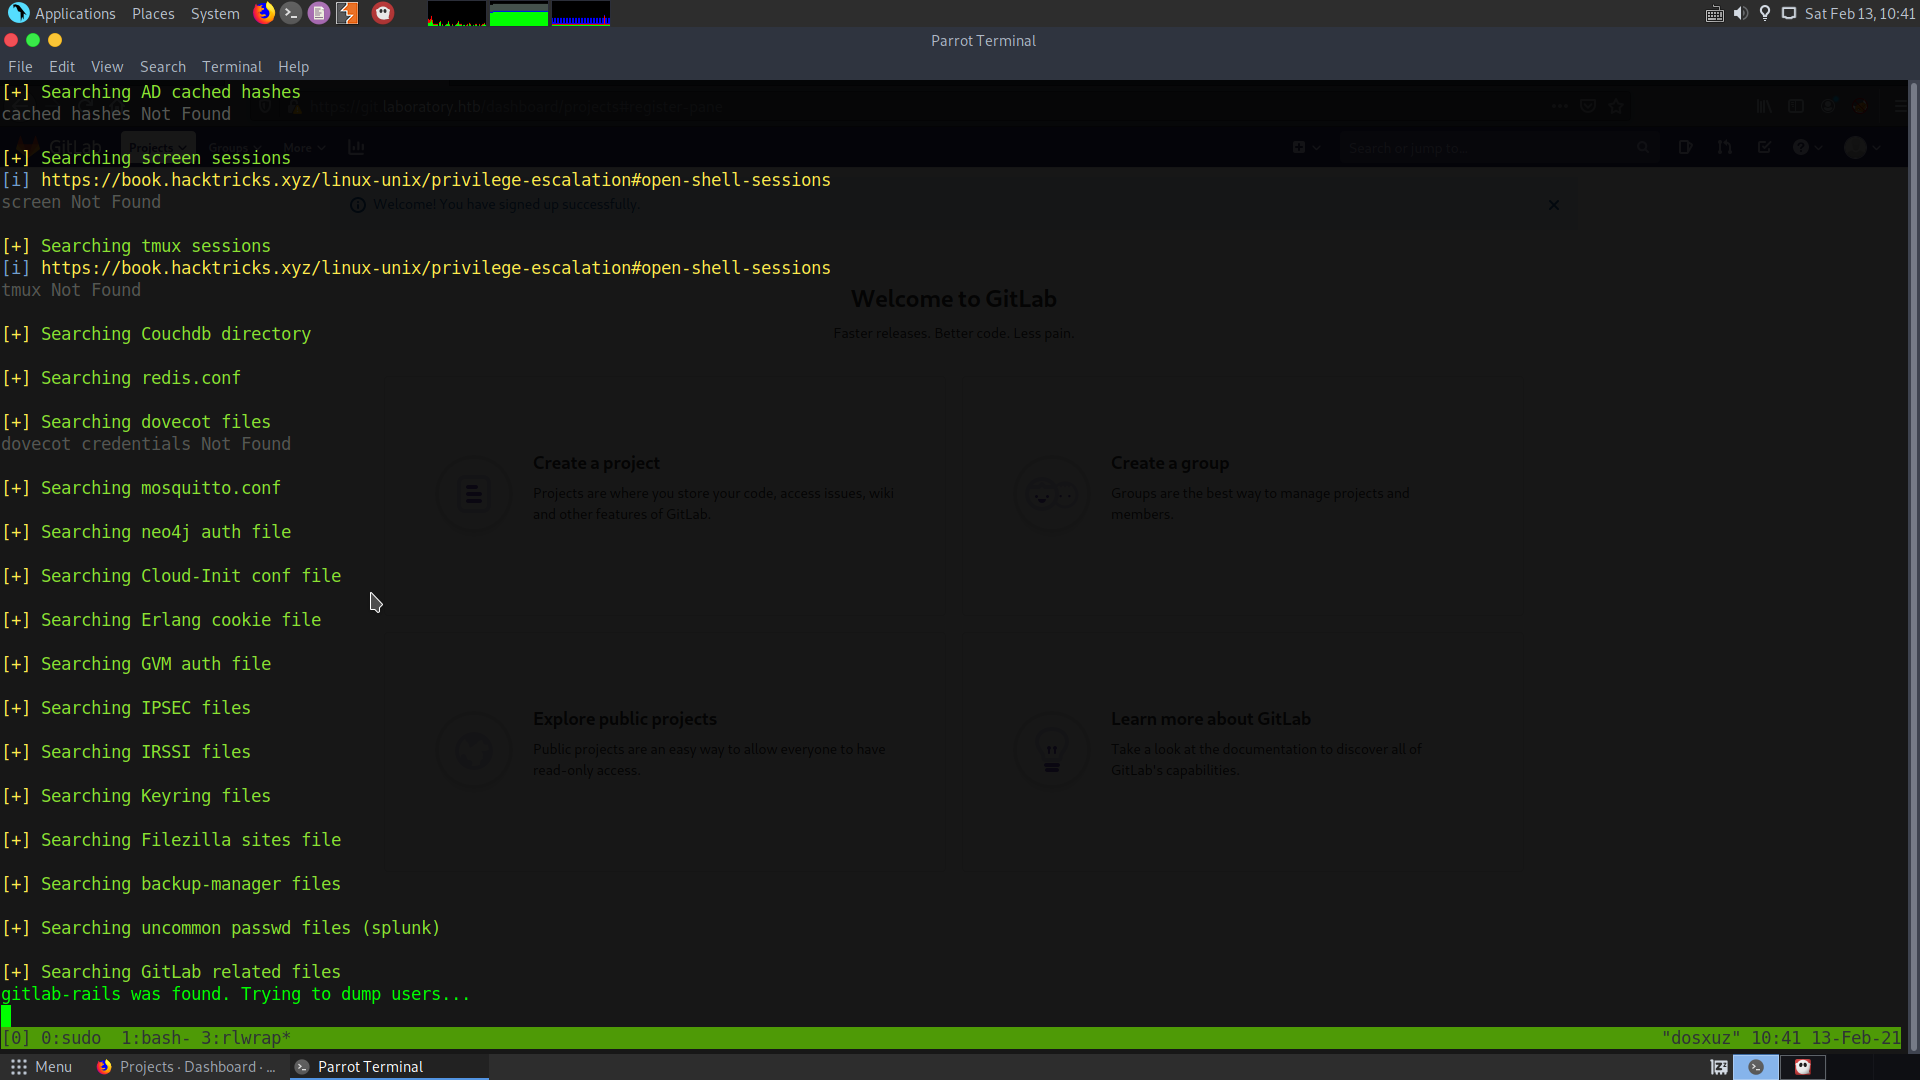Image resolution: width=1920 pixels, height=1080 pixels.
Task: Open the terminal's View menu
Action: coord(107,67)
